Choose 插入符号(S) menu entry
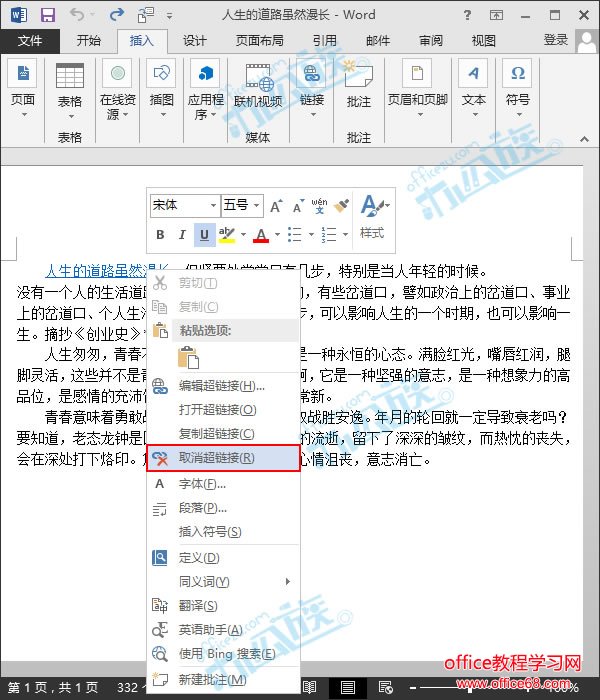 click(x=223, y=532)
